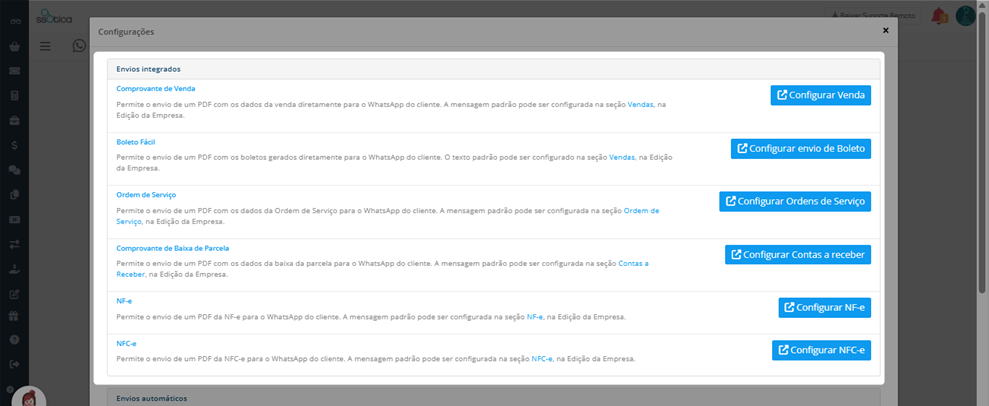Image resolution: width=989 pixels, height=406 pixels.
Task: Open Vendas link in Comprovante de Venda description
Action: (641, 105)
